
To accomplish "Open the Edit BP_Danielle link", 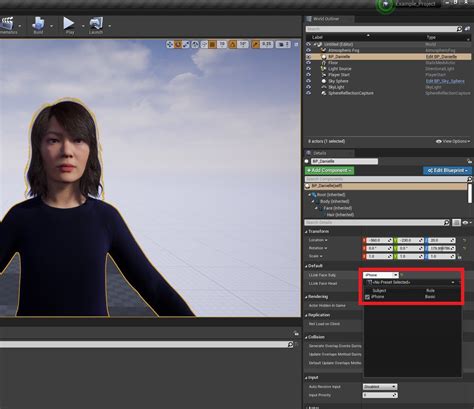I will [x=441, y=57].
